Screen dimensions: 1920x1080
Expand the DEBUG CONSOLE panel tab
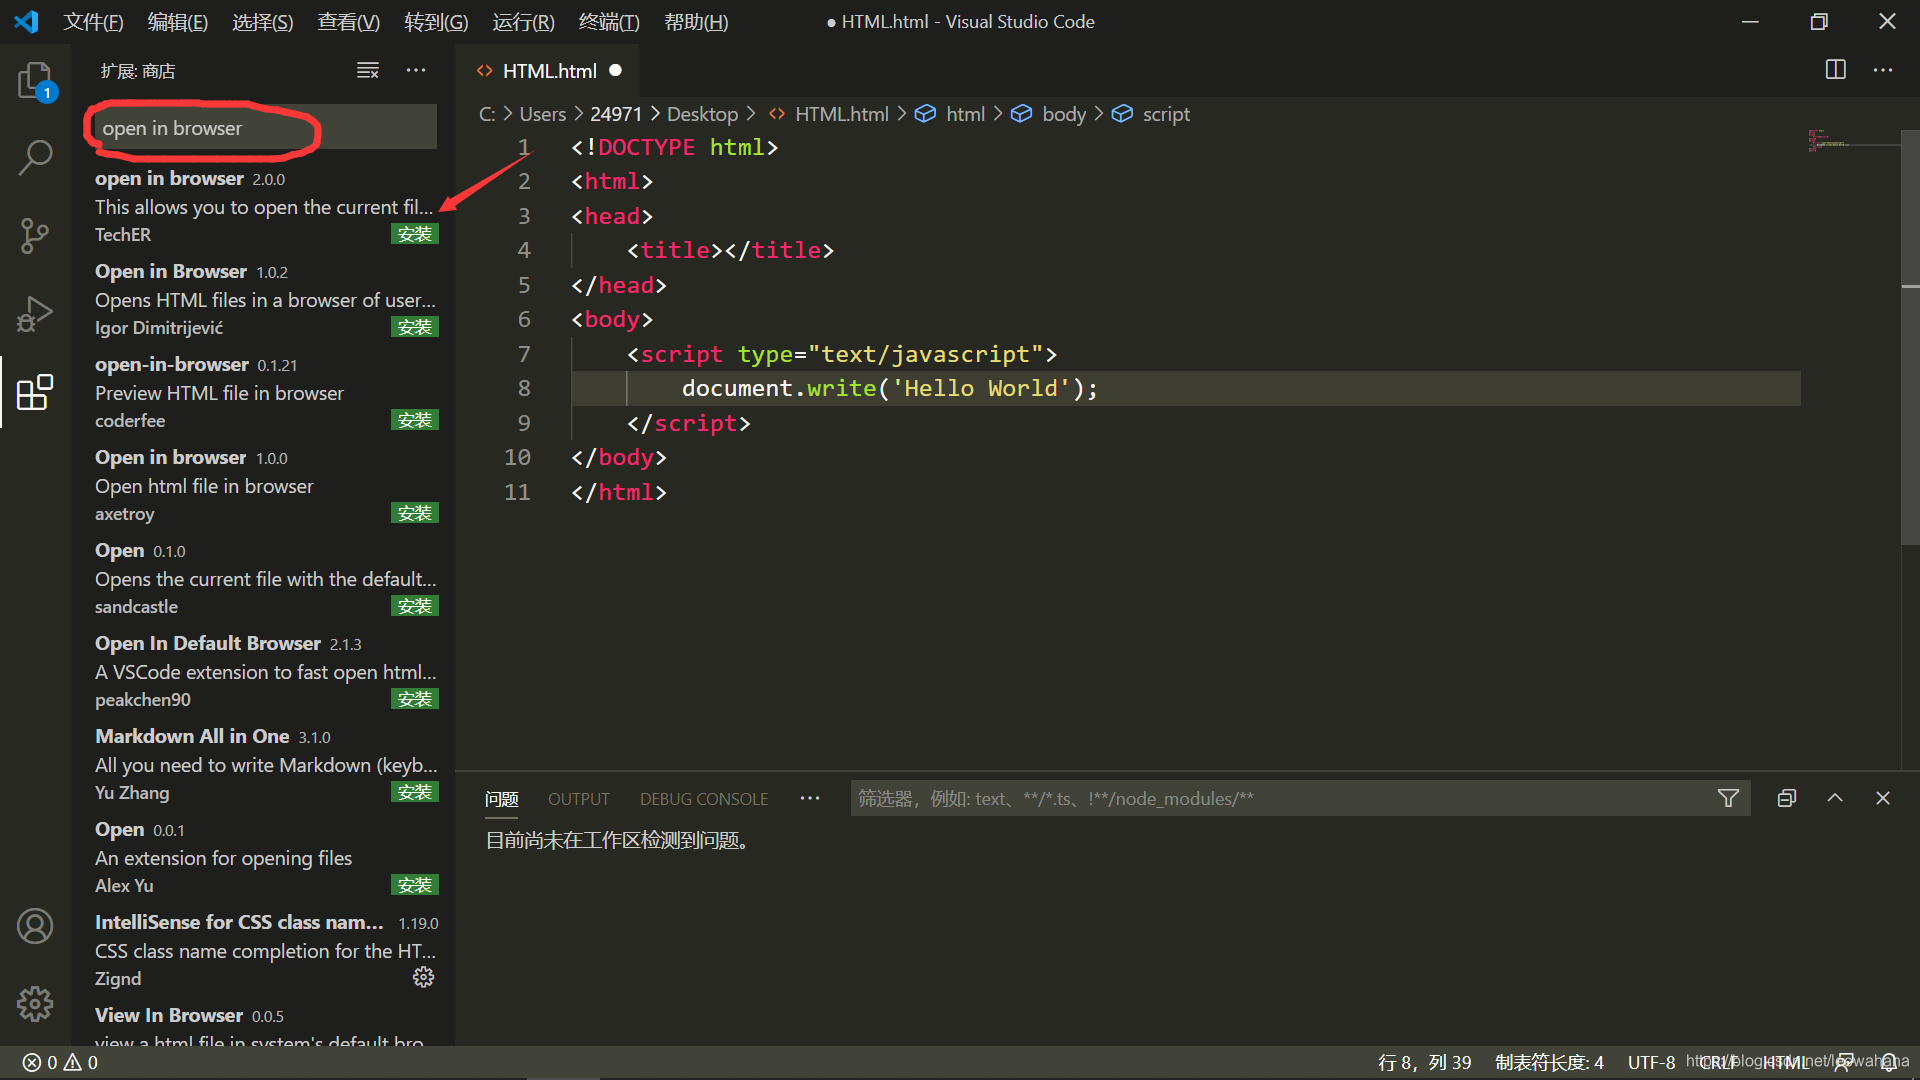coord(704,798)
